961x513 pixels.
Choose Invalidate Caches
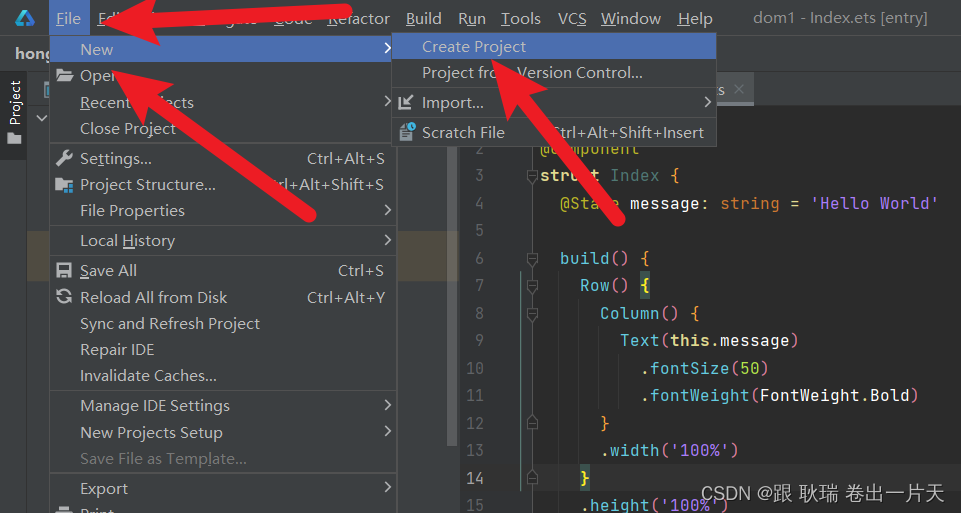tap(223, 376)
